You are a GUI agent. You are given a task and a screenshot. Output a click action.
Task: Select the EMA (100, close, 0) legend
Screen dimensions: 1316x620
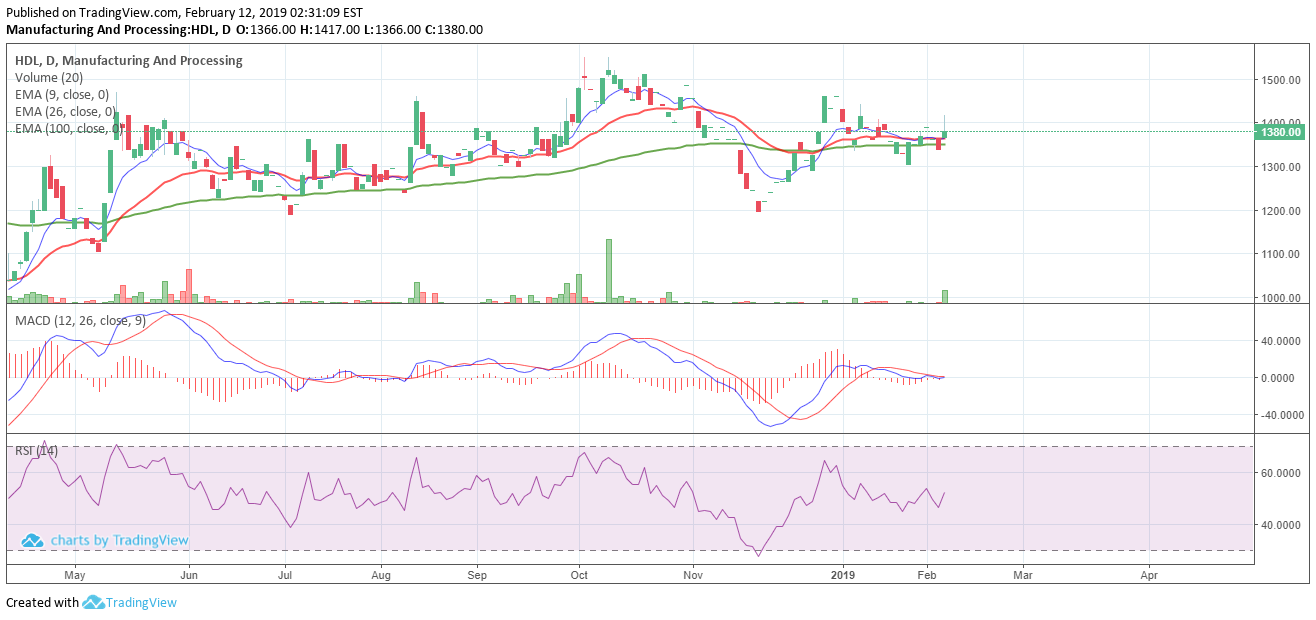pyautogui.click(x=68, y=129)
